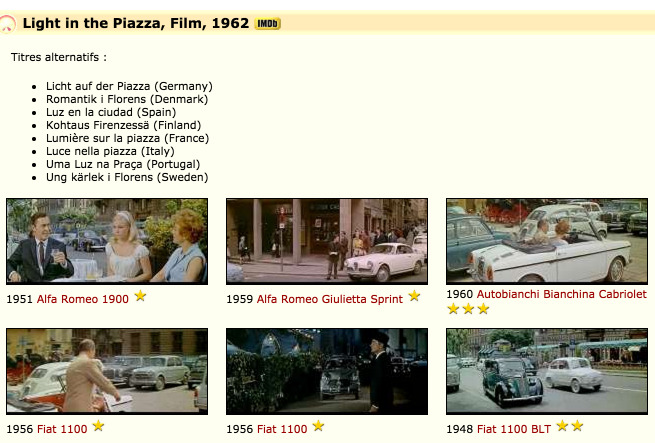Open the thumbnail of man in tan jacket

coord(107,372)
